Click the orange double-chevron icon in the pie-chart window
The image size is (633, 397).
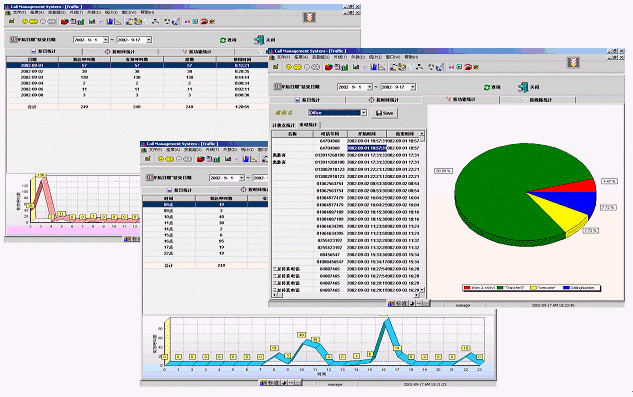pos(573,62)
